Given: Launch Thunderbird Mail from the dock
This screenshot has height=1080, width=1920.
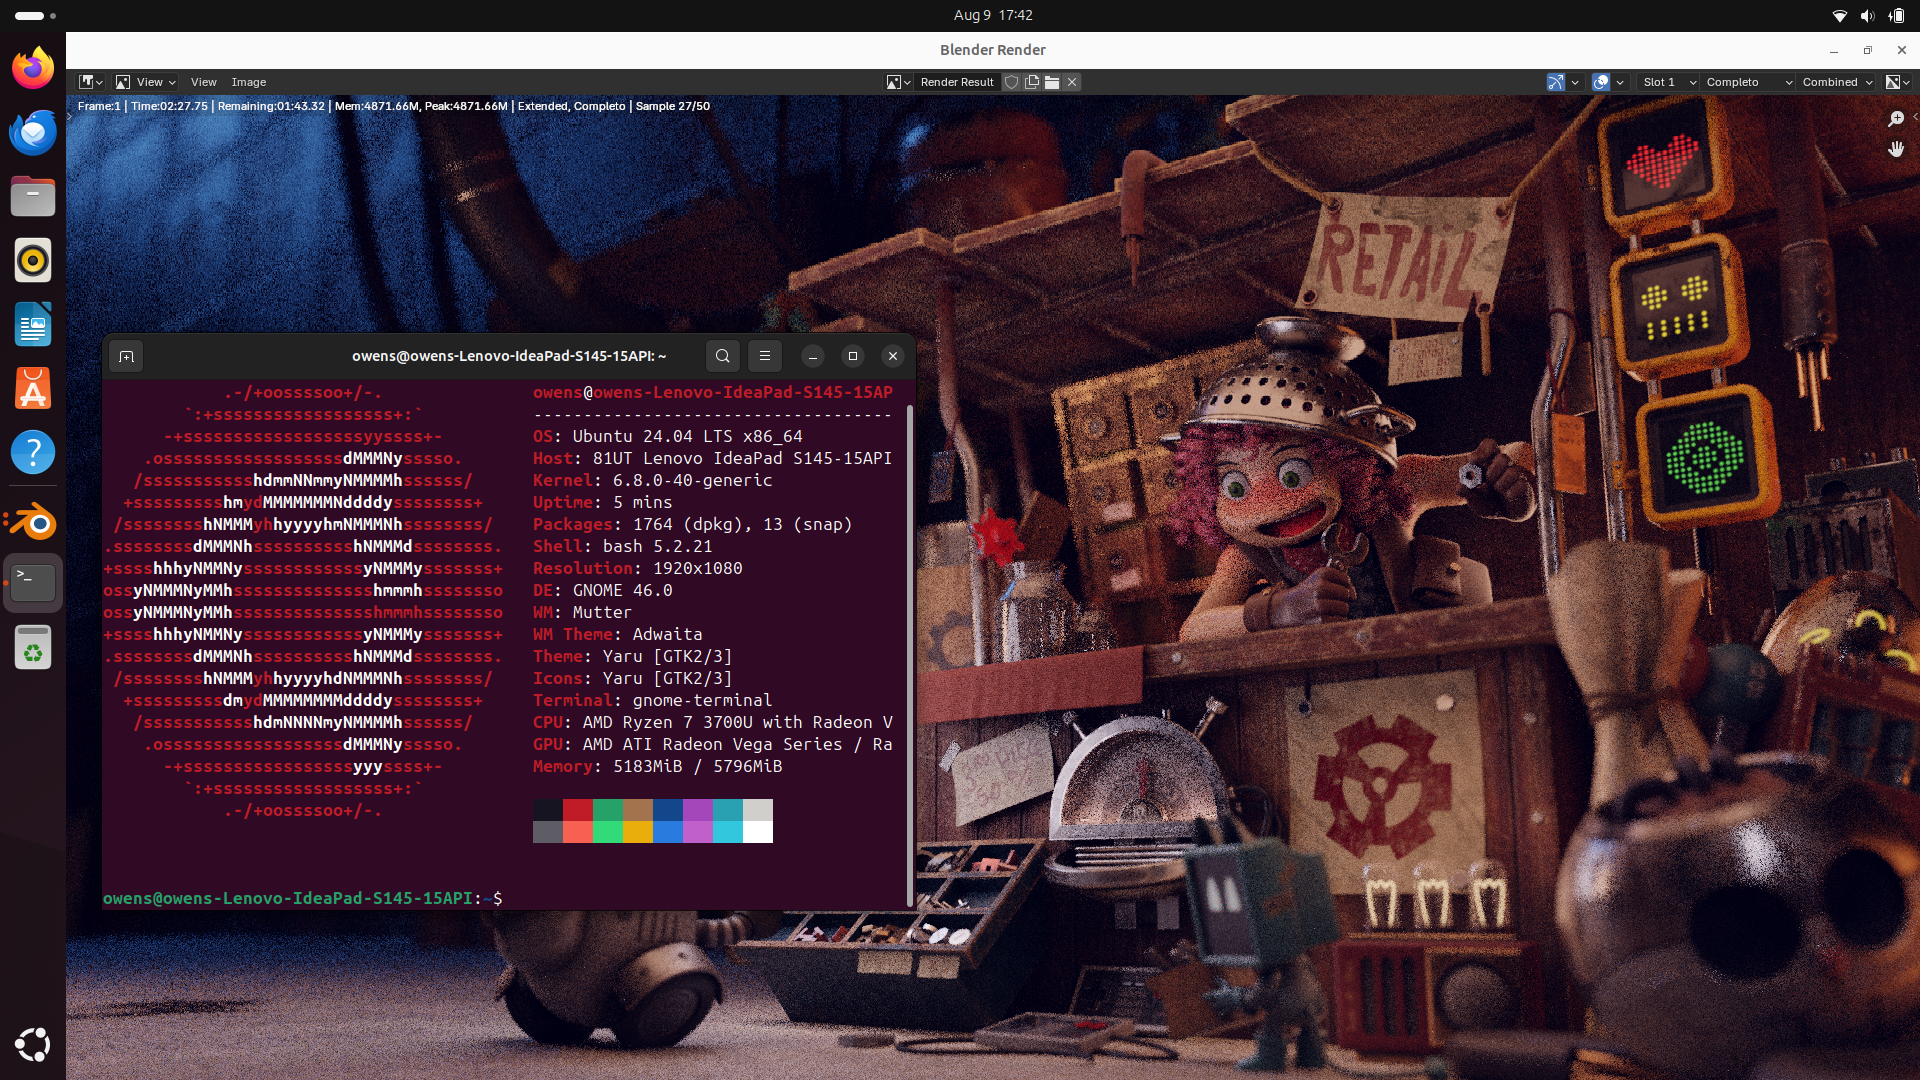Looking at the screenshot, I should 33,132.
